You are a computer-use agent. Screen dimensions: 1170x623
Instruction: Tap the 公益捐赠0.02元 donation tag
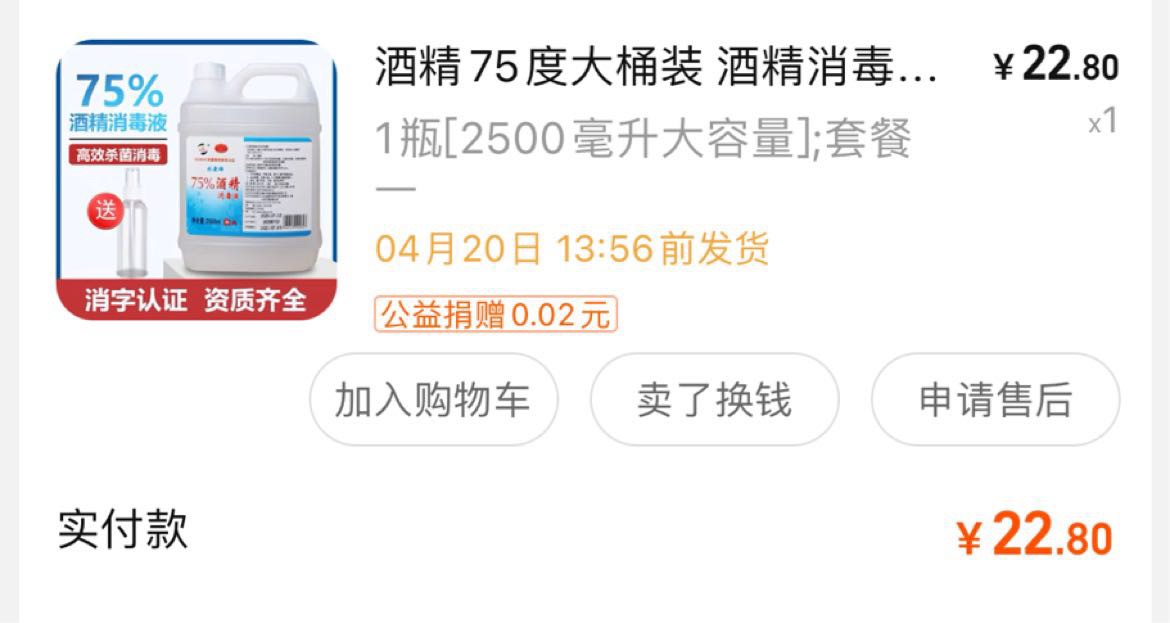495,314
